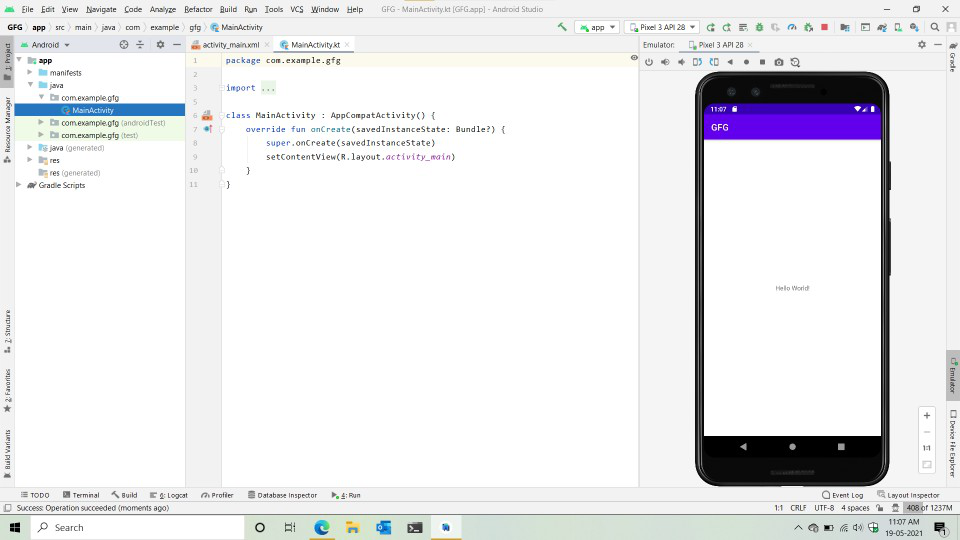Toggle the Project tool window side tab
960x540 pixels.
7,55
